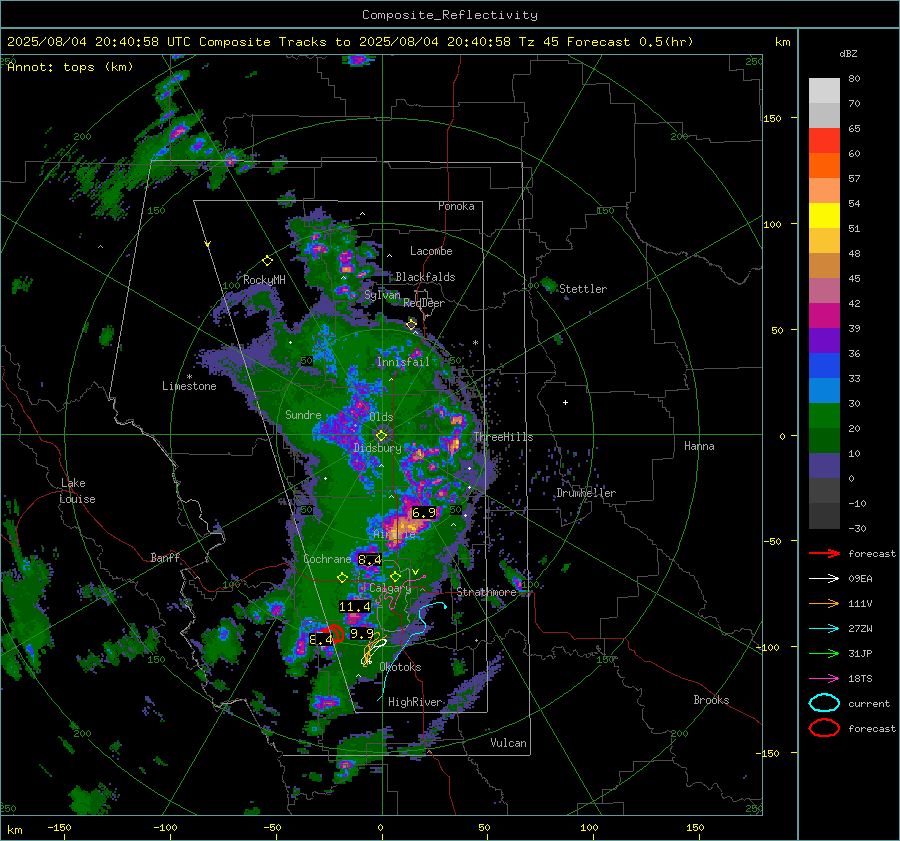Viewport: 900px width, 841px height.
Task: Click the Banff town label
Action: [x=165, y=557]
